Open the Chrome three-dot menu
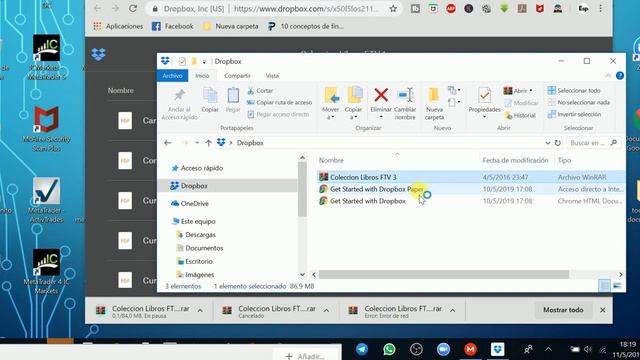The width and height of the screenshot is (640, 360). tap(600, 9)
